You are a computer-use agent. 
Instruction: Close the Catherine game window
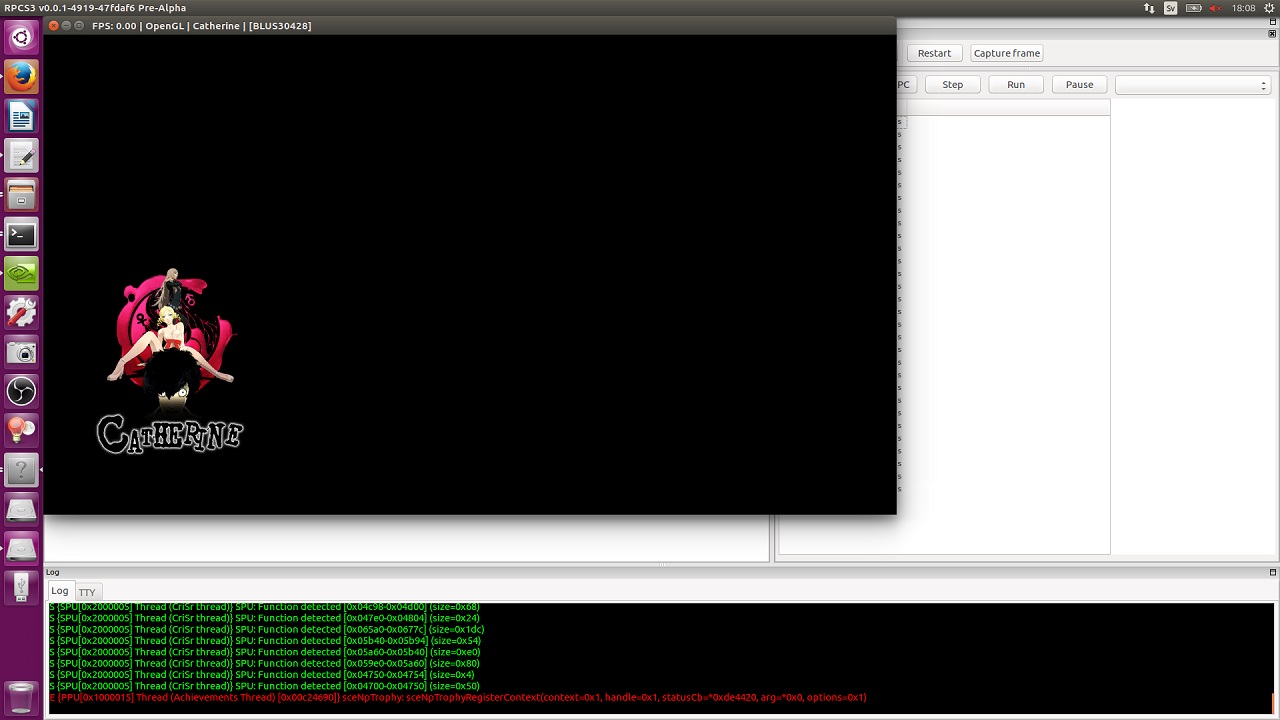tap(54, 25)
